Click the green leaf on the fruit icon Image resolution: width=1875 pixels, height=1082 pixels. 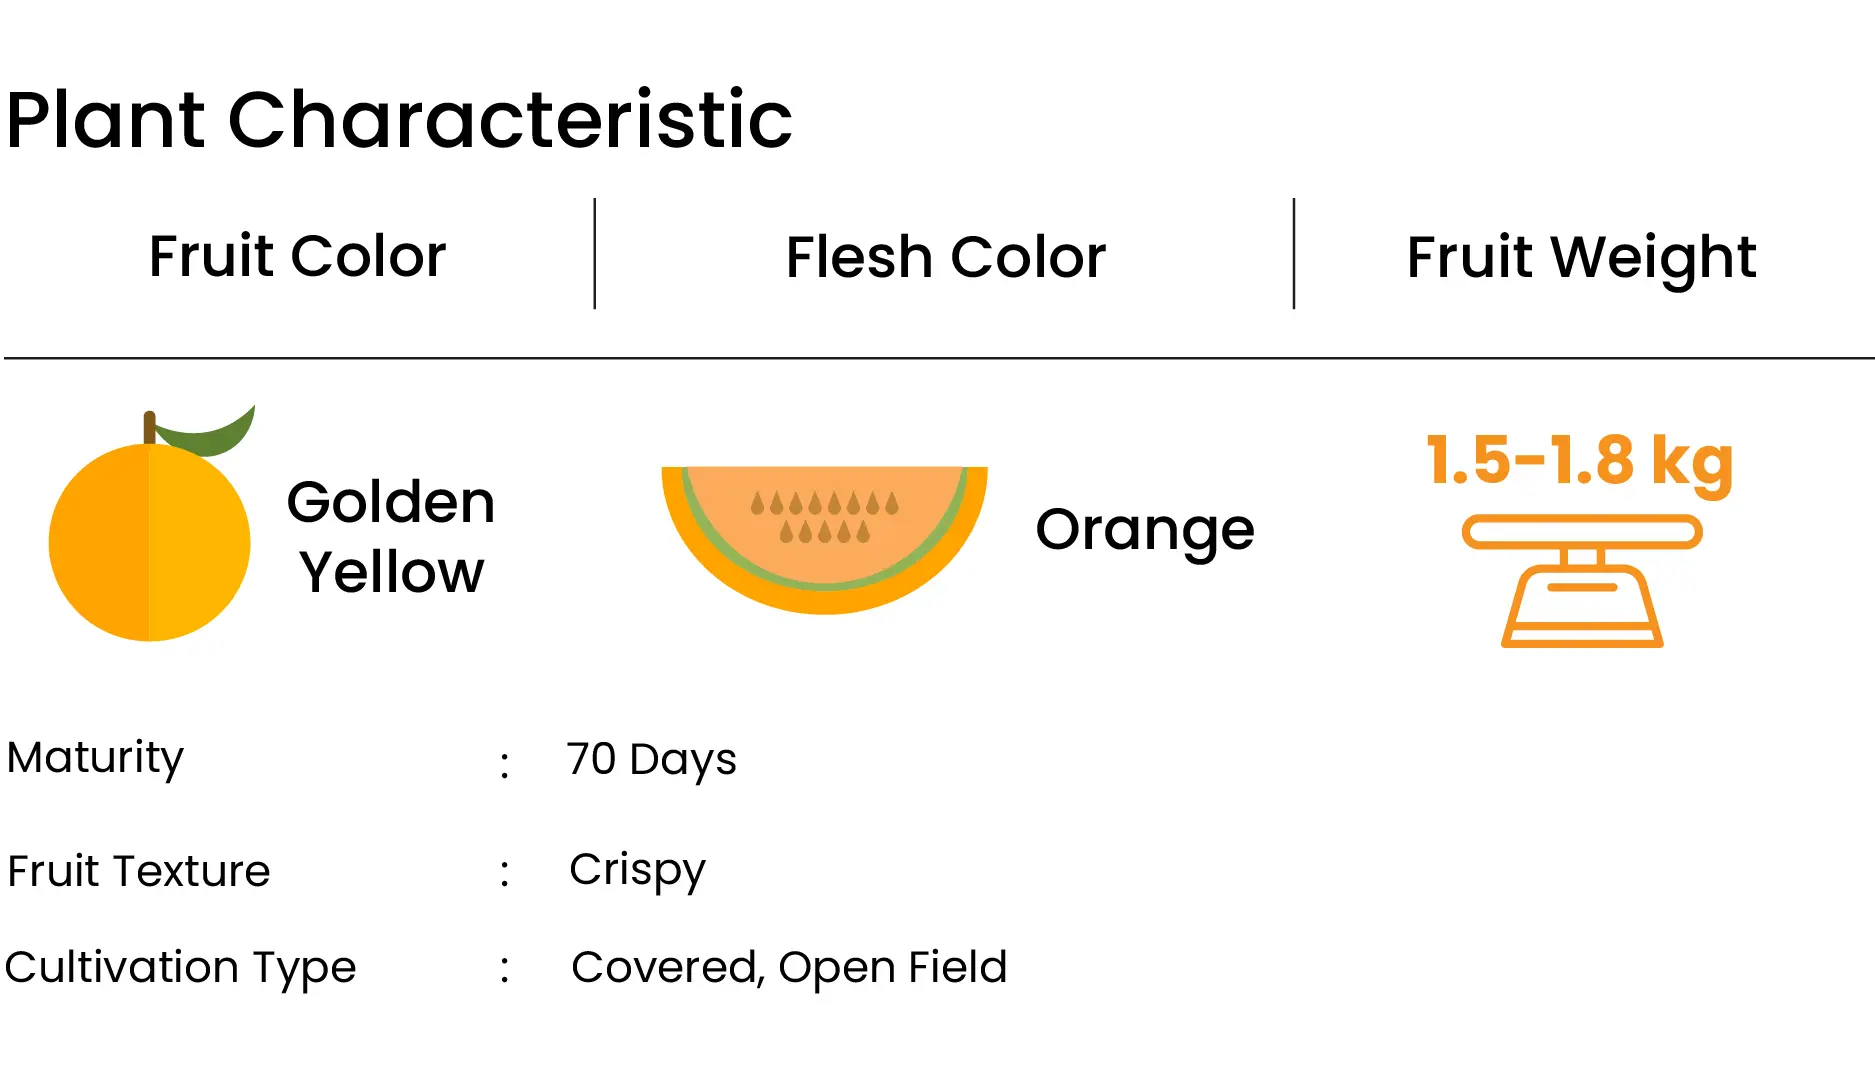point(208,431)
